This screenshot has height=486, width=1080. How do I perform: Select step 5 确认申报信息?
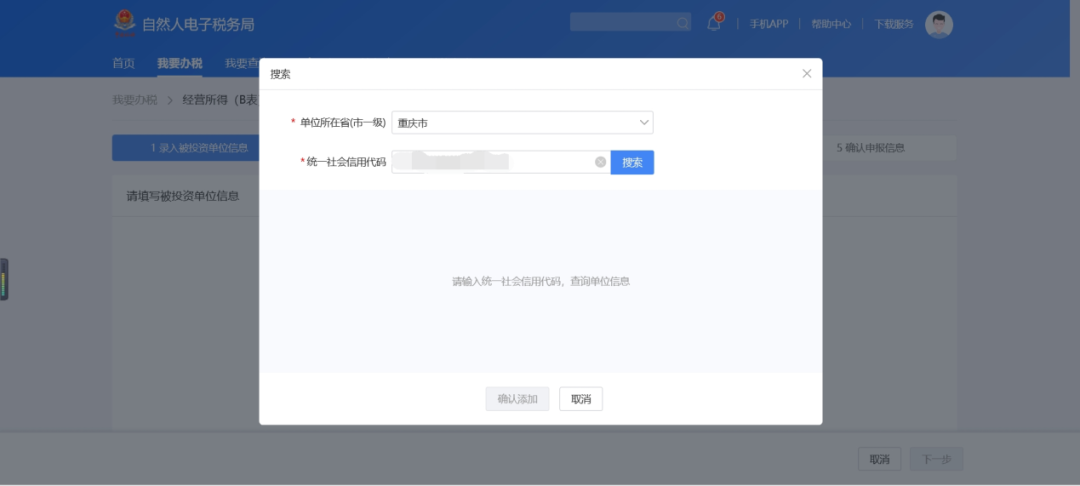coord(871,148)
